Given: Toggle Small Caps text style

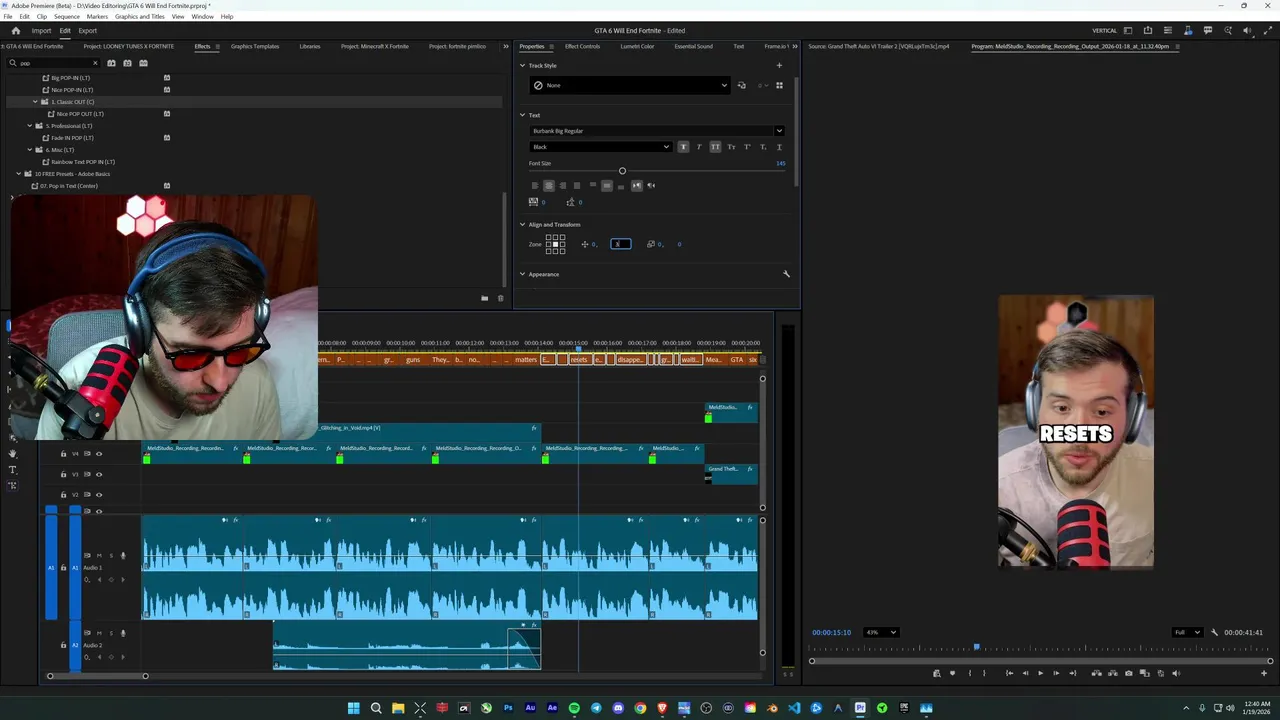Looking at the screenshot, I should click(x=731, y=147).
